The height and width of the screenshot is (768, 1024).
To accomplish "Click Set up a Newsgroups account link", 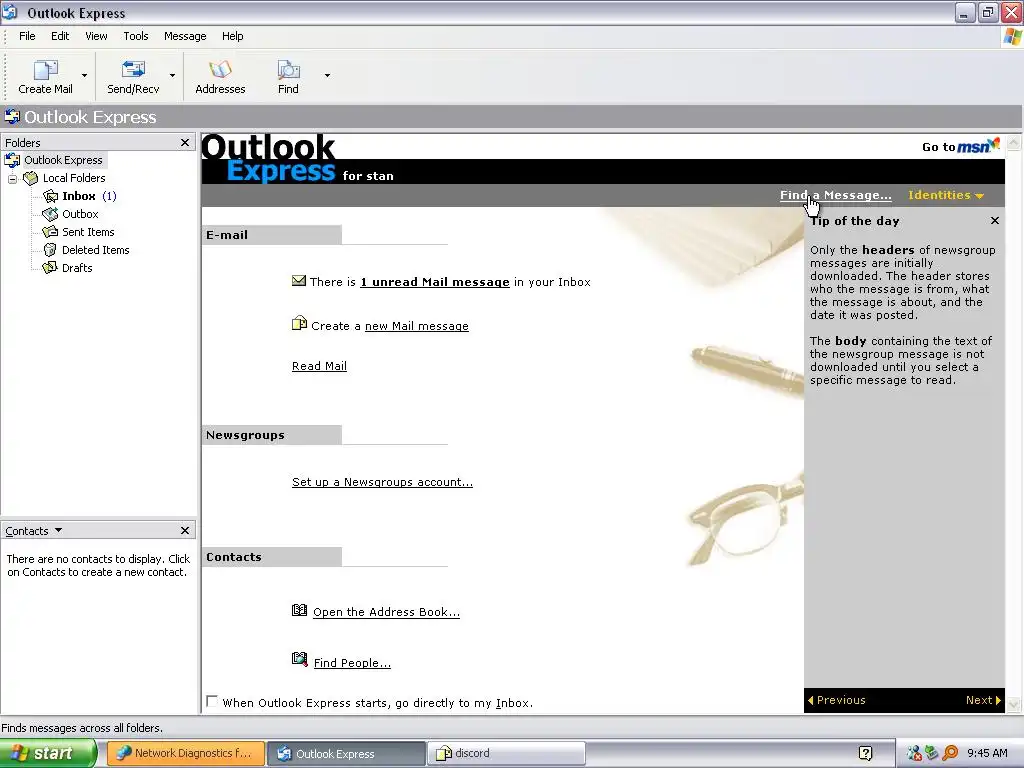I will tap(383, 482).
